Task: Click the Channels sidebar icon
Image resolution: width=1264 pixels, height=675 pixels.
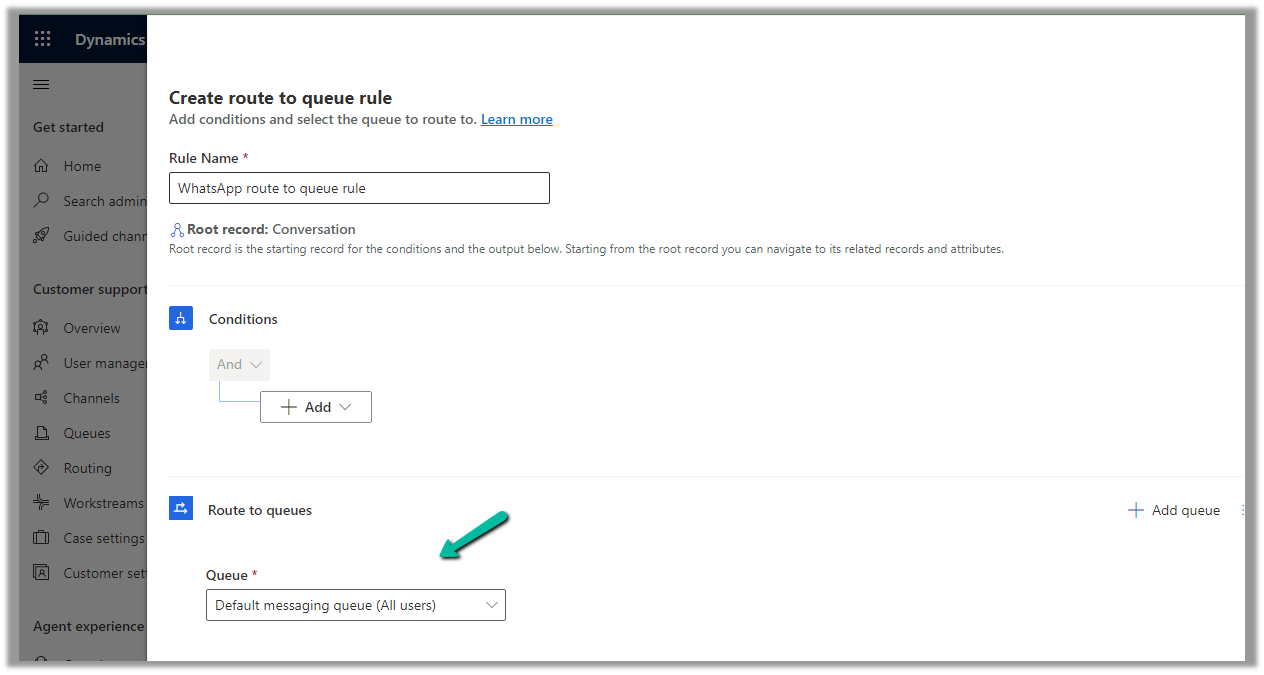Action: [x=42, y=398]
